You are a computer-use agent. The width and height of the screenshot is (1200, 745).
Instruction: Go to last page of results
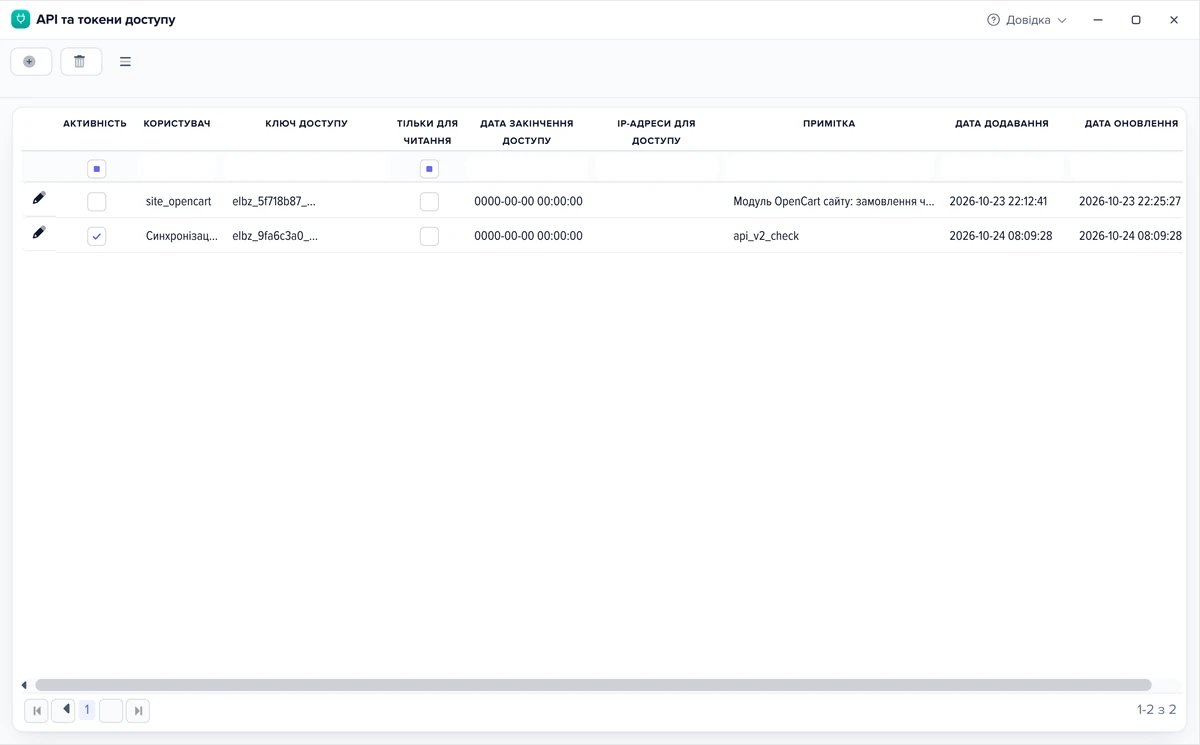138,711
